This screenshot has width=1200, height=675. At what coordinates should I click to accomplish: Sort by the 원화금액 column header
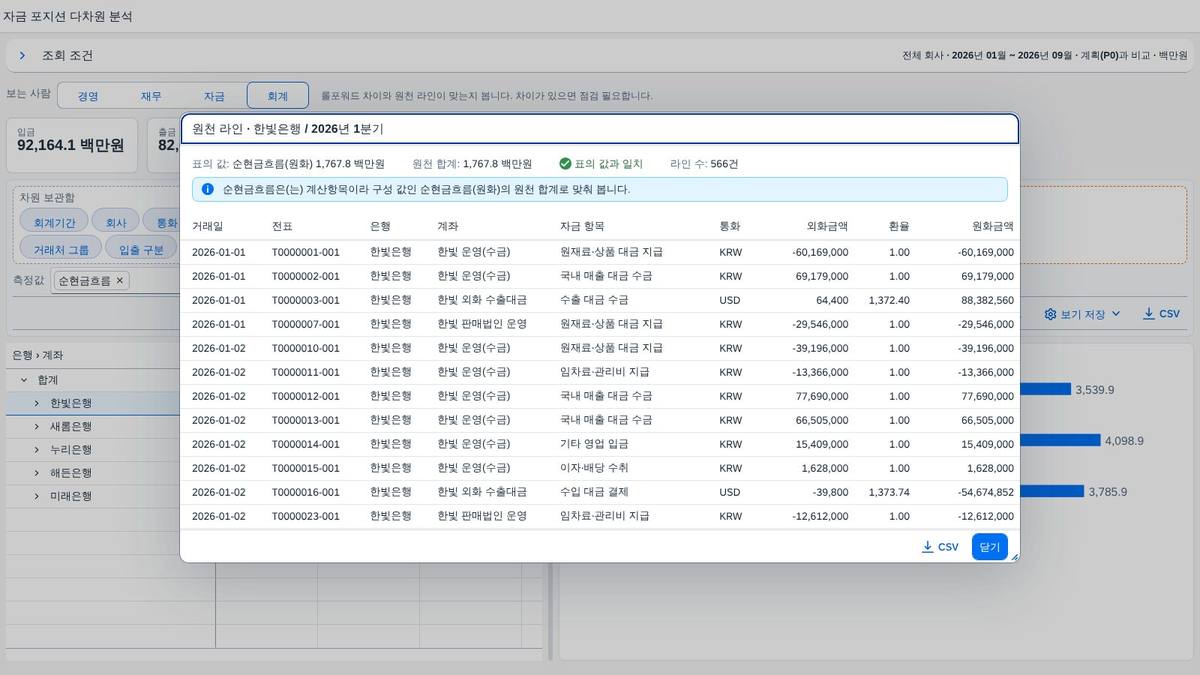(x=993, y=227)
